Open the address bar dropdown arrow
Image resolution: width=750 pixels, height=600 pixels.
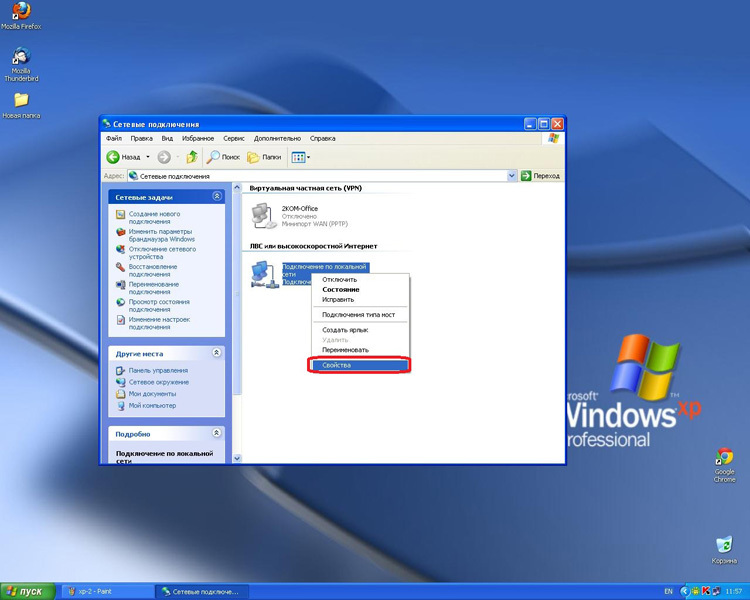(x=511, y=176)
